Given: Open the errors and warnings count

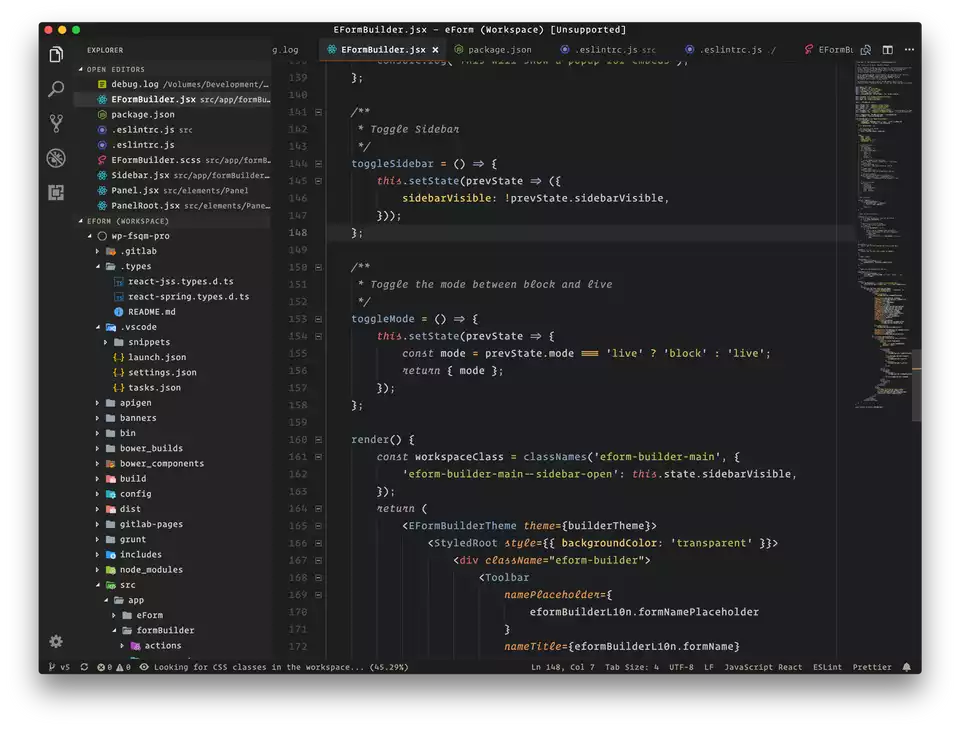Looking at the screenshot, I should click(114, 667).
